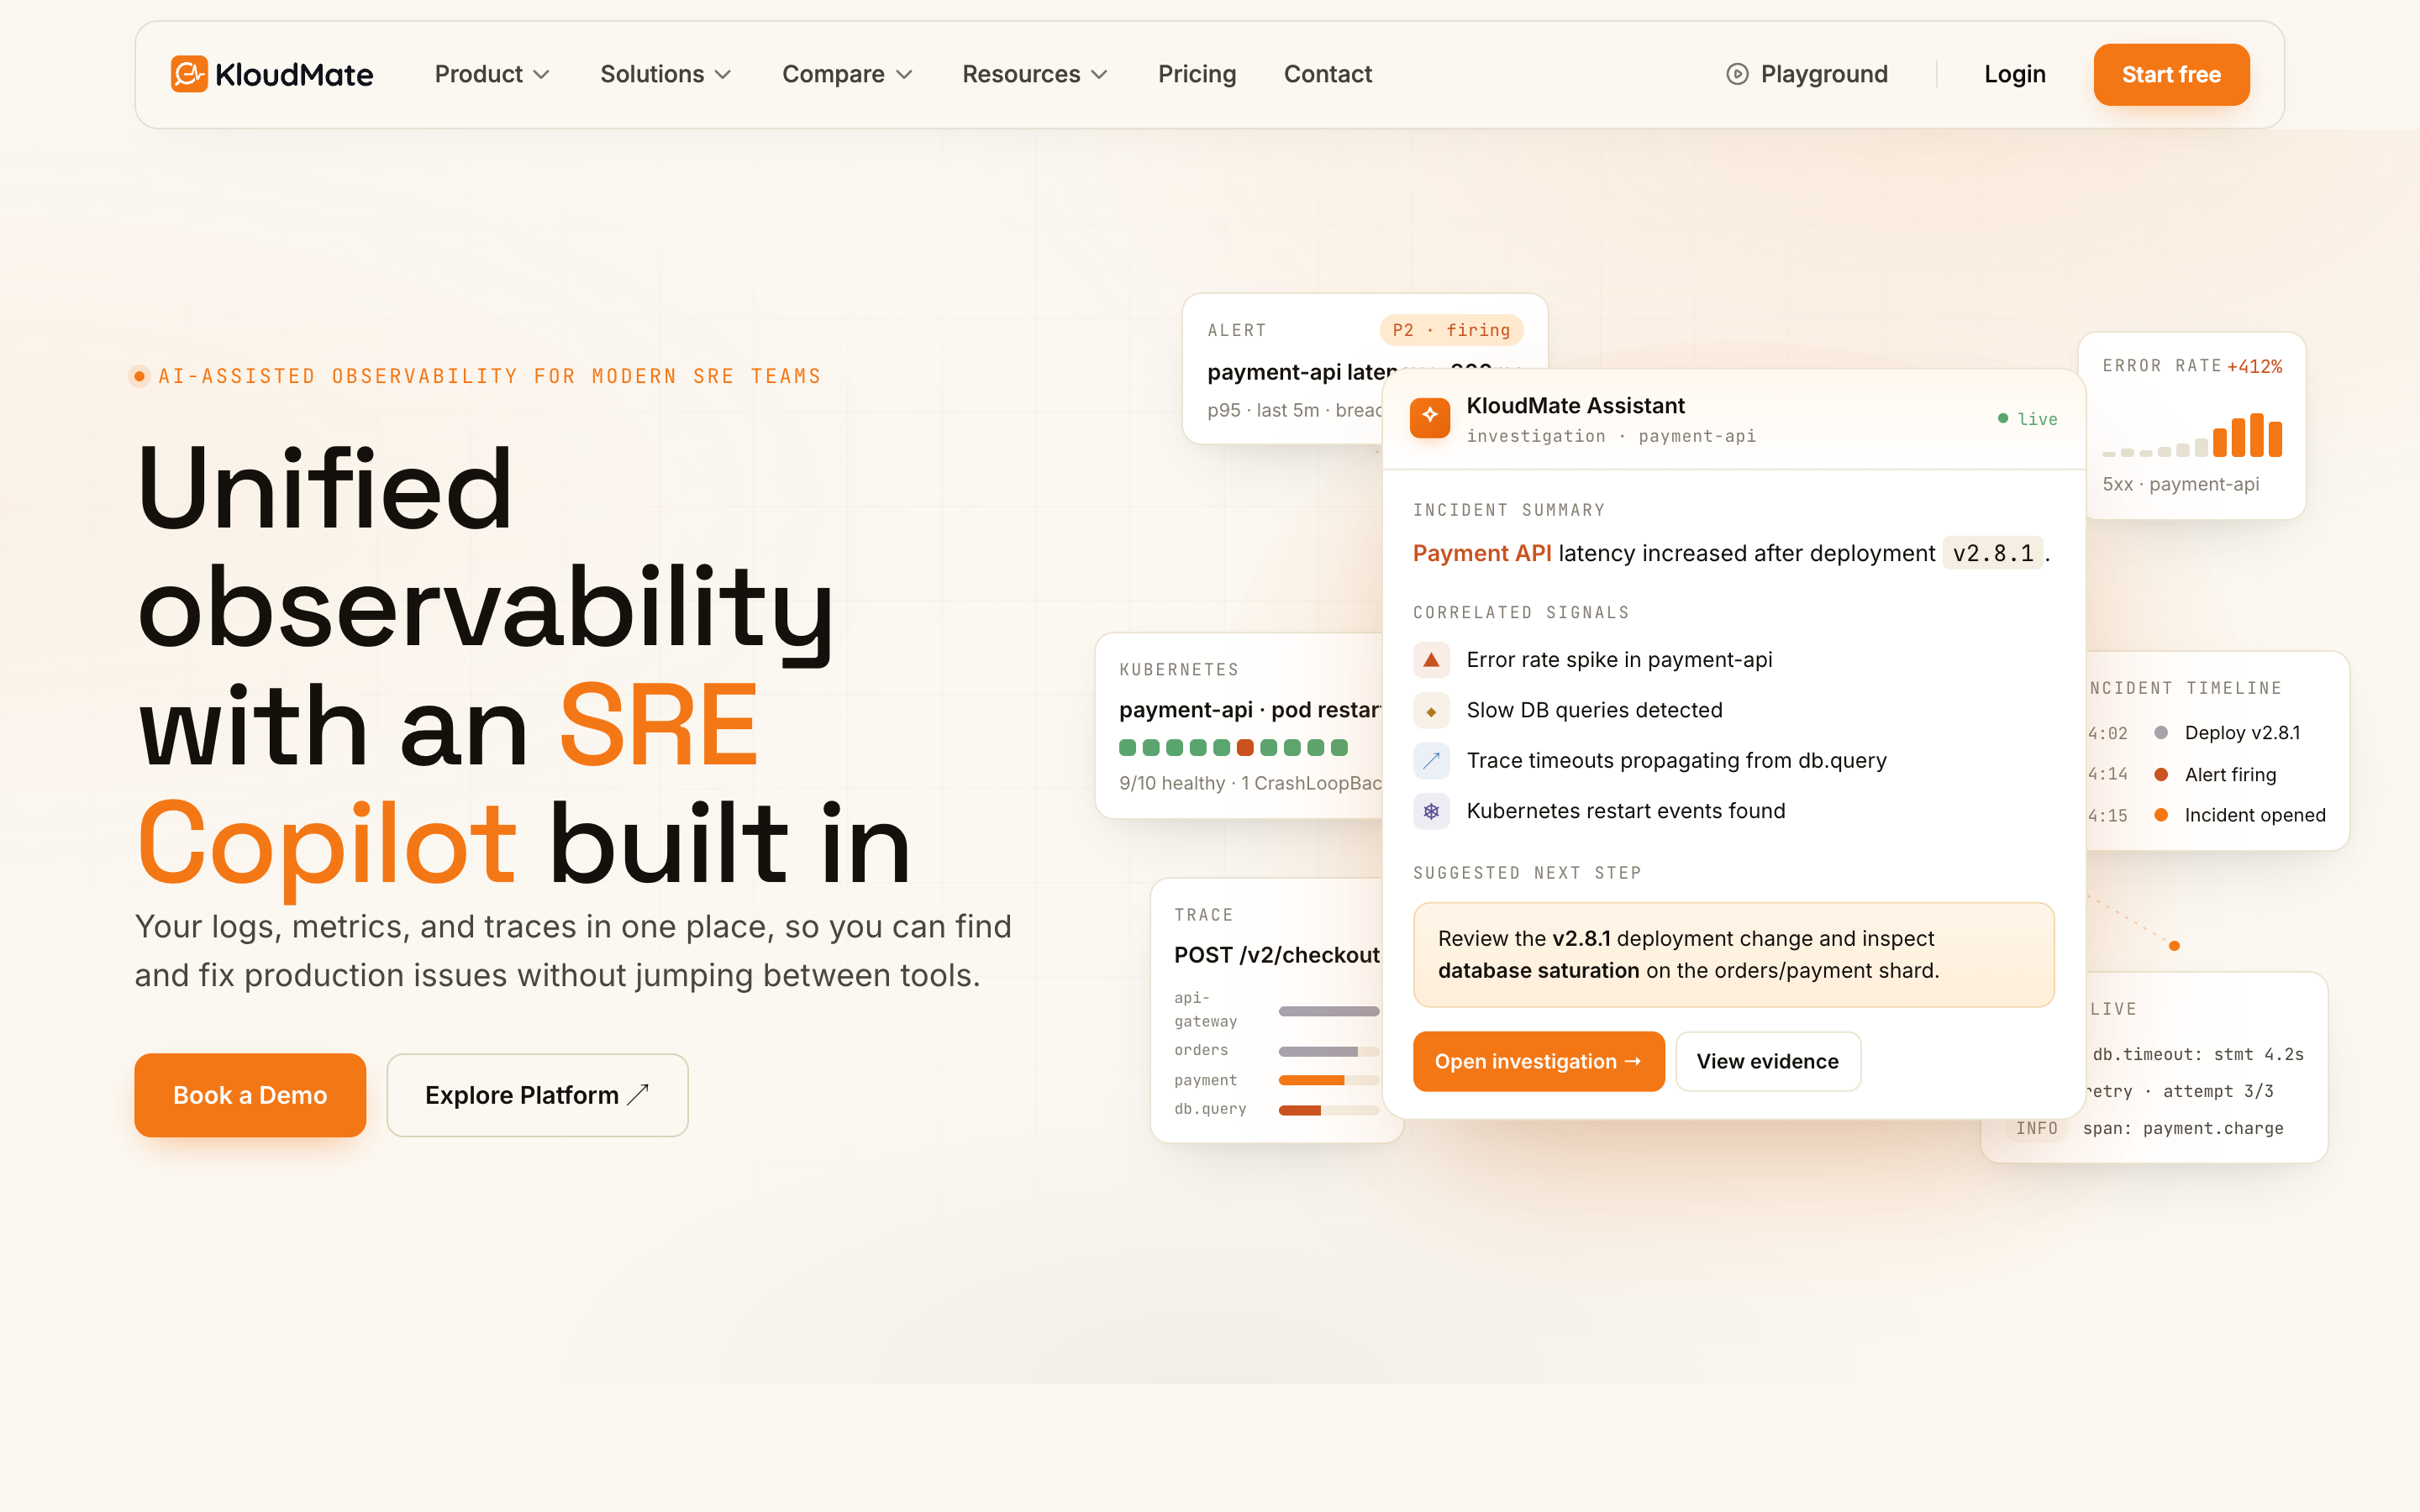Click 'span: payment.charge' log line
This screenshot has height=1512, width=2420.
coord(2183,1128)
